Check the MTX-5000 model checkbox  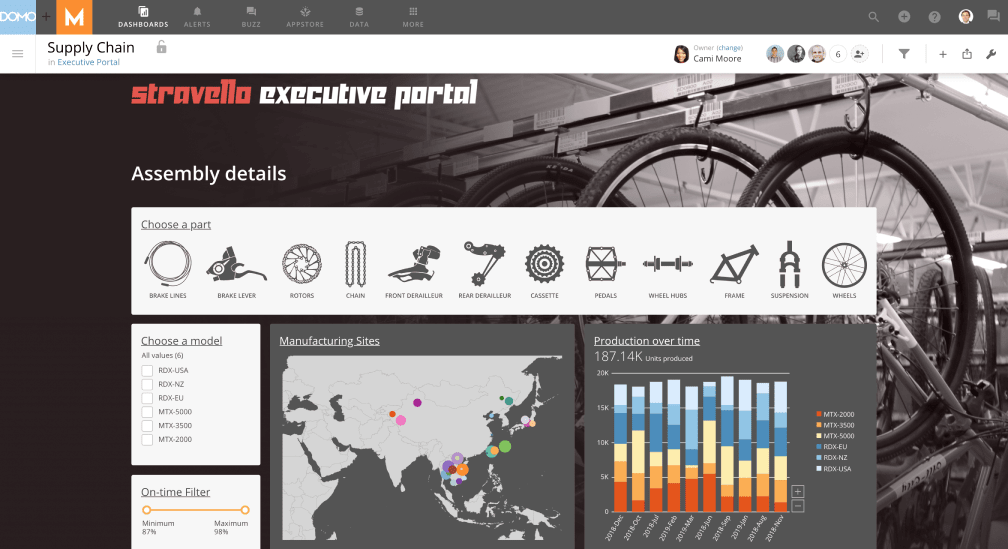point(147,412)
